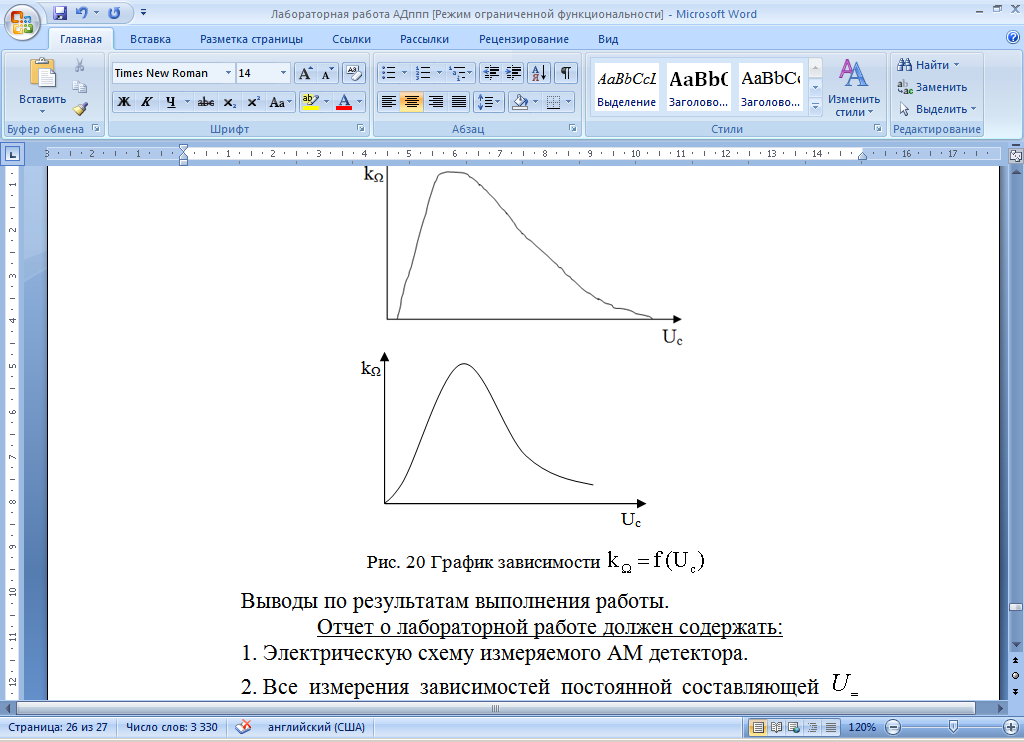The width and height of the screenshot is (1024, 742).
Task: Open the Выделить selection menu
Action: pos(937,109)
